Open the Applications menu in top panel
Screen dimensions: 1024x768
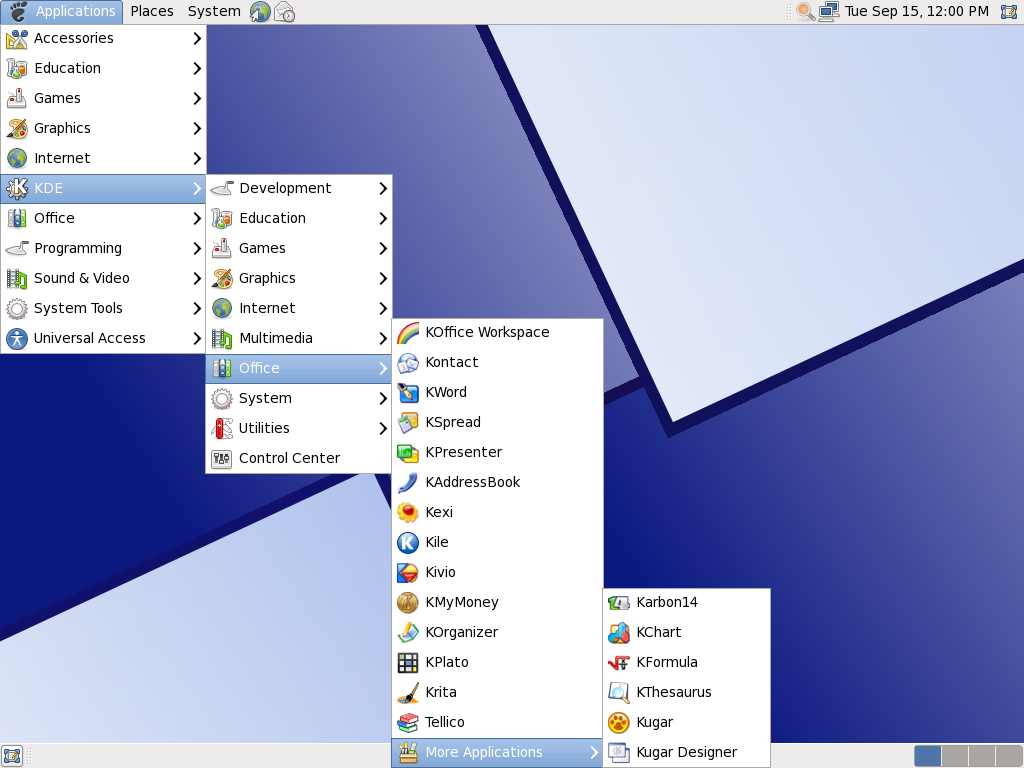(62, 12)
